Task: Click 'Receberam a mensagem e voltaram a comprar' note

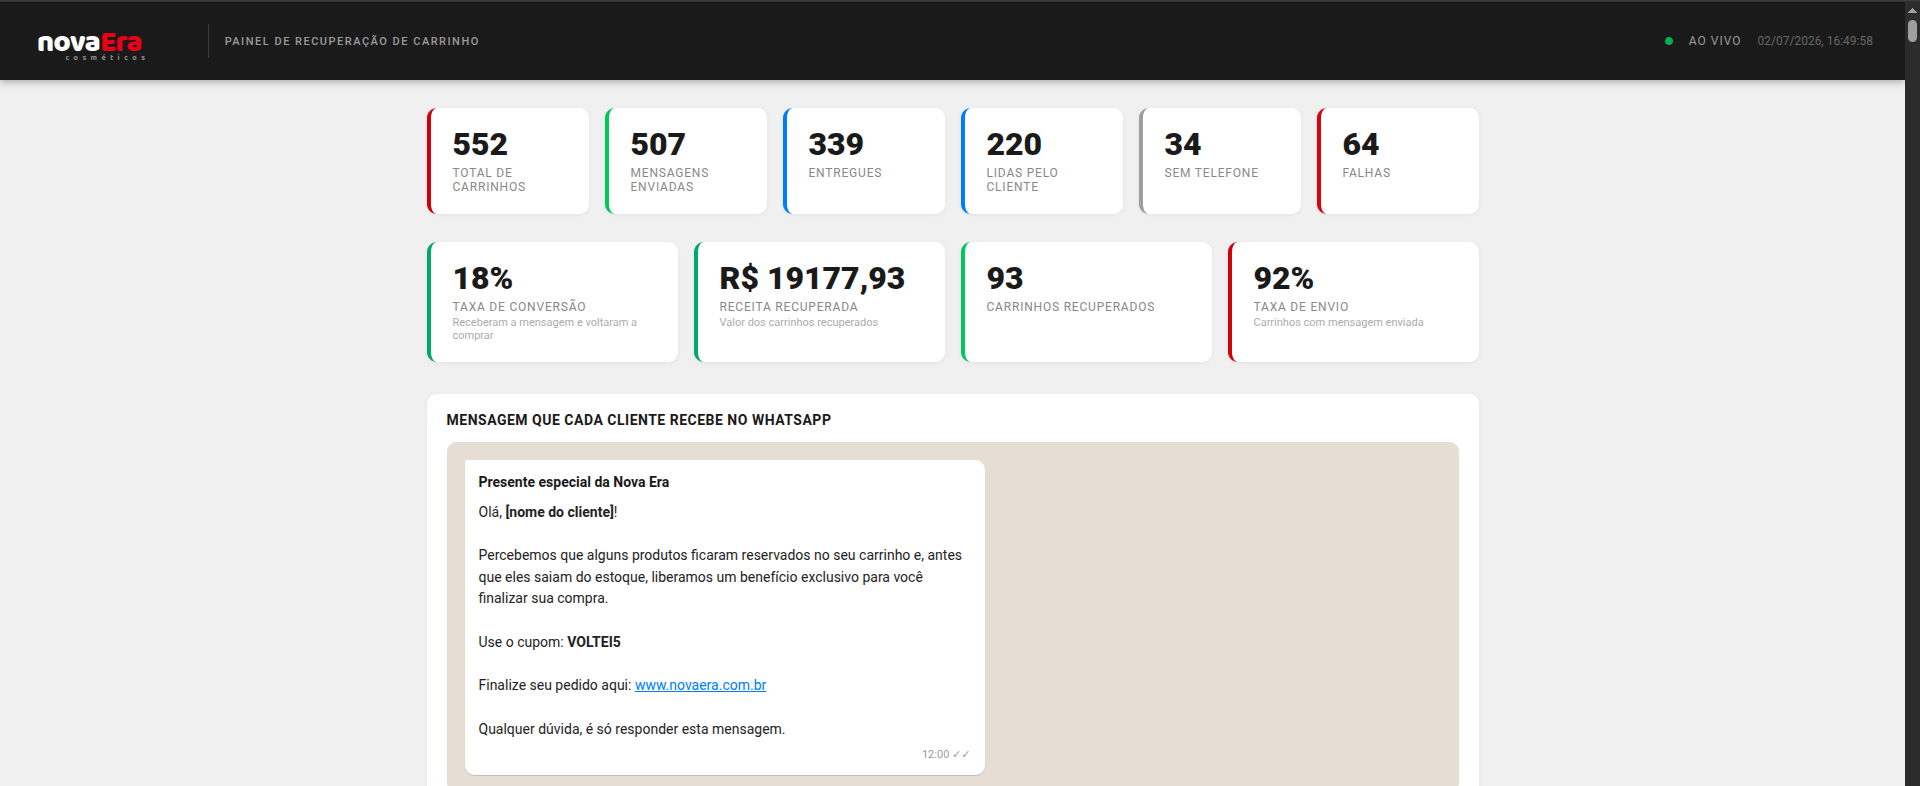Action: click(x=545, y=329)
